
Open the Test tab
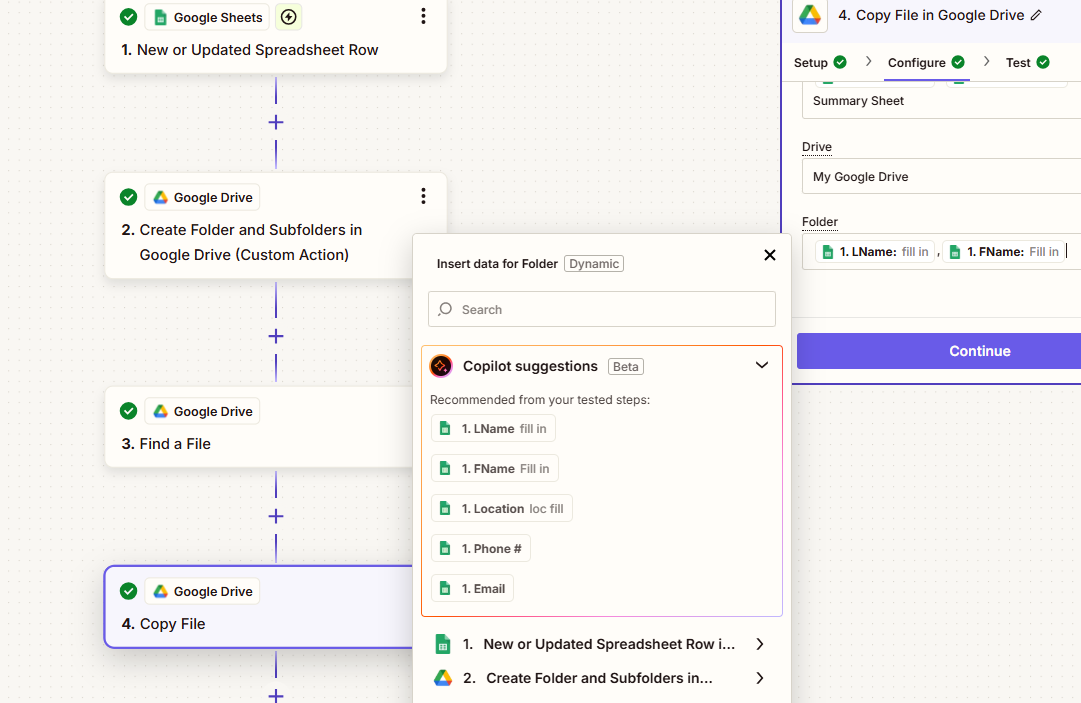pyautogui.click(x=1027, y=63)
